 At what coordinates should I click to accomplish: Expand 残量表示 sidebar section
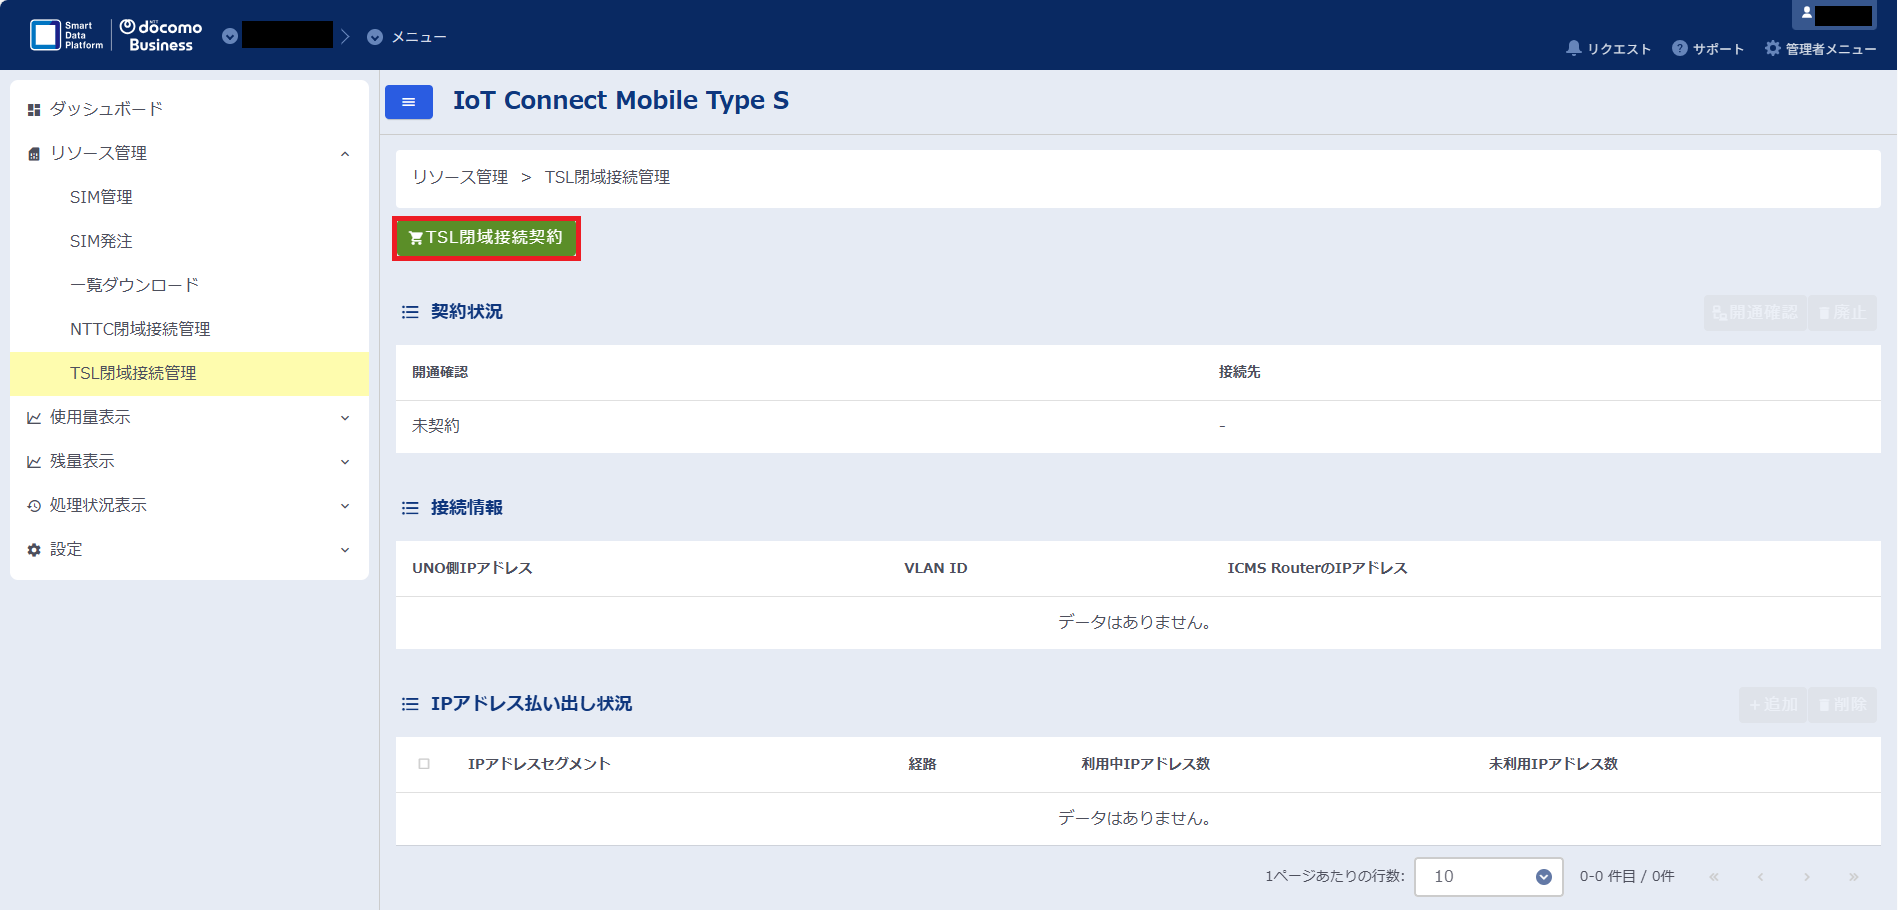[x=189, y=461]
